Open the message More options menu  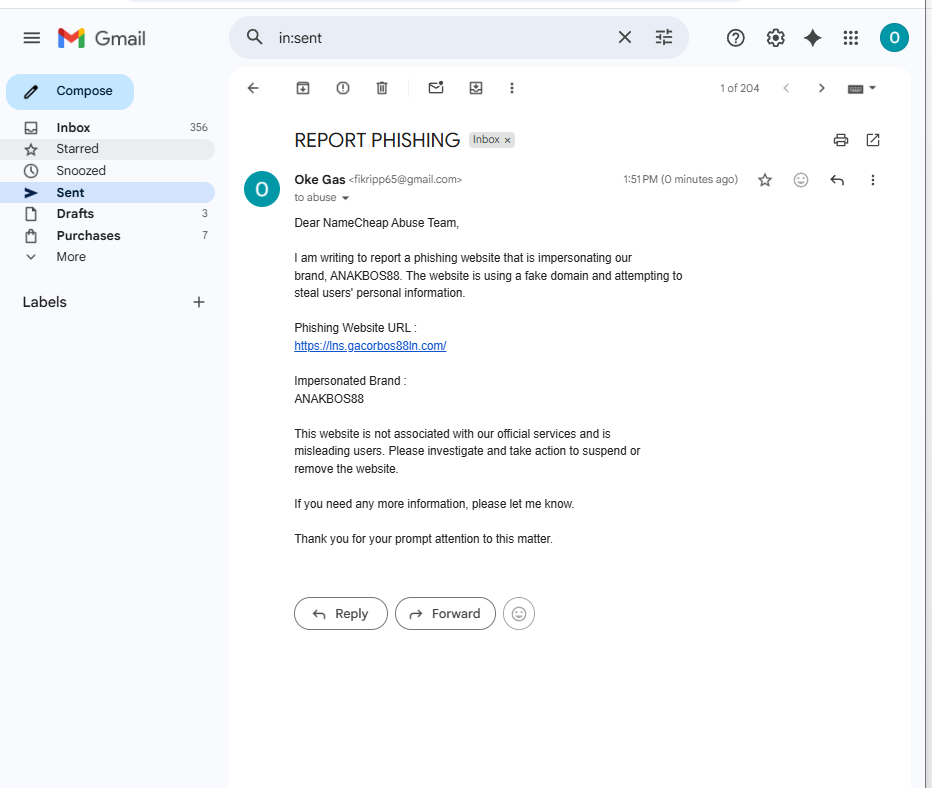[873, 180]
